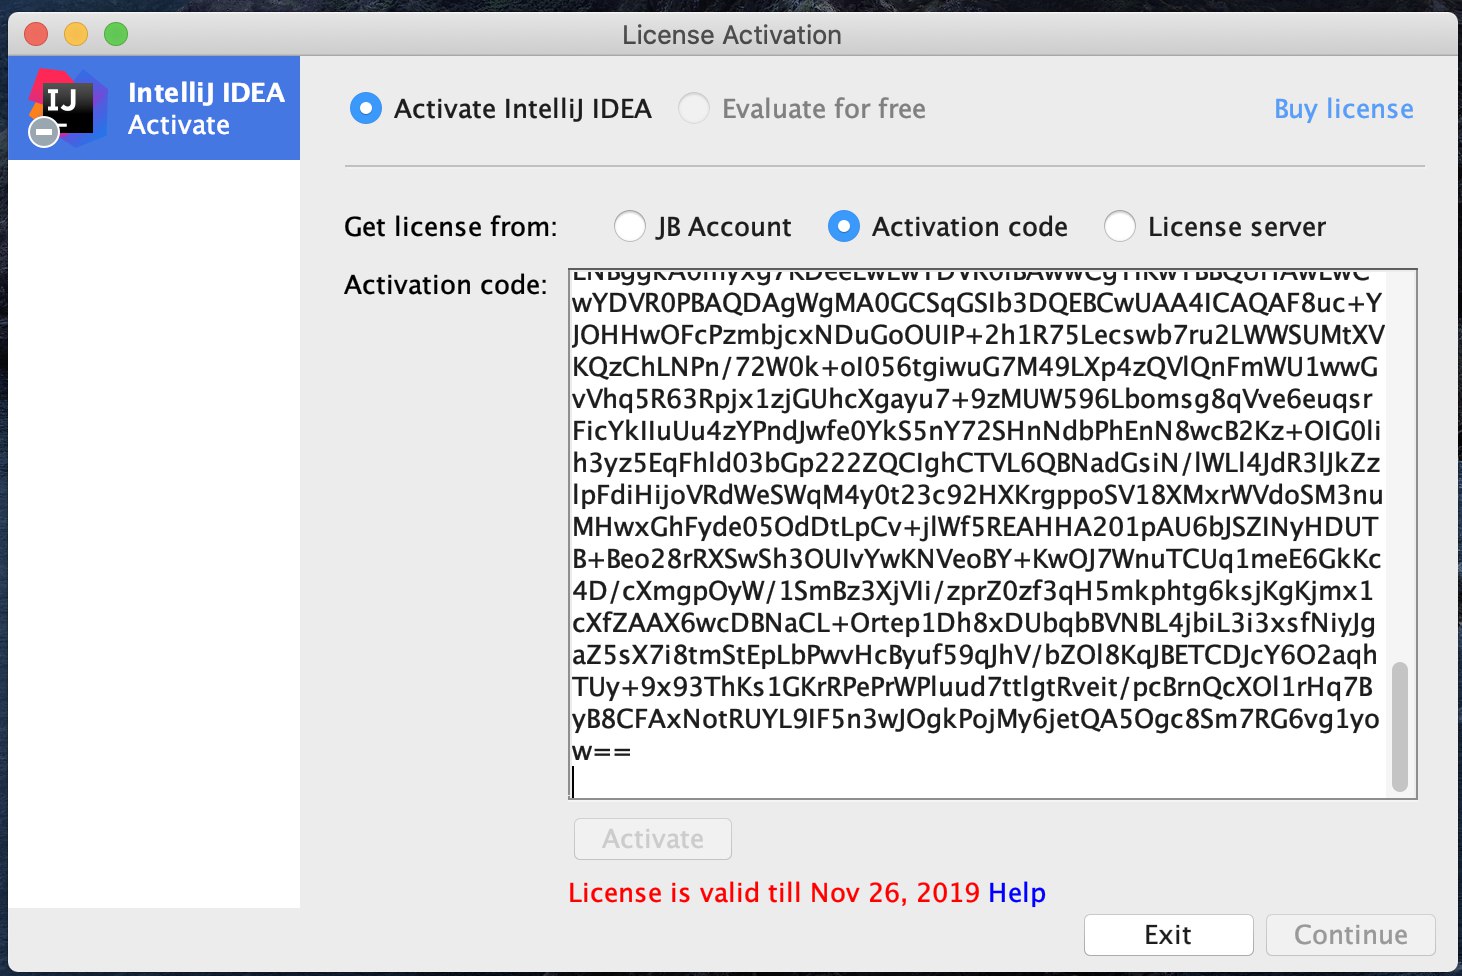Viewport: 1462px width, 976px height.
Task: Click the Exit button
Action: coord(1168,935)
